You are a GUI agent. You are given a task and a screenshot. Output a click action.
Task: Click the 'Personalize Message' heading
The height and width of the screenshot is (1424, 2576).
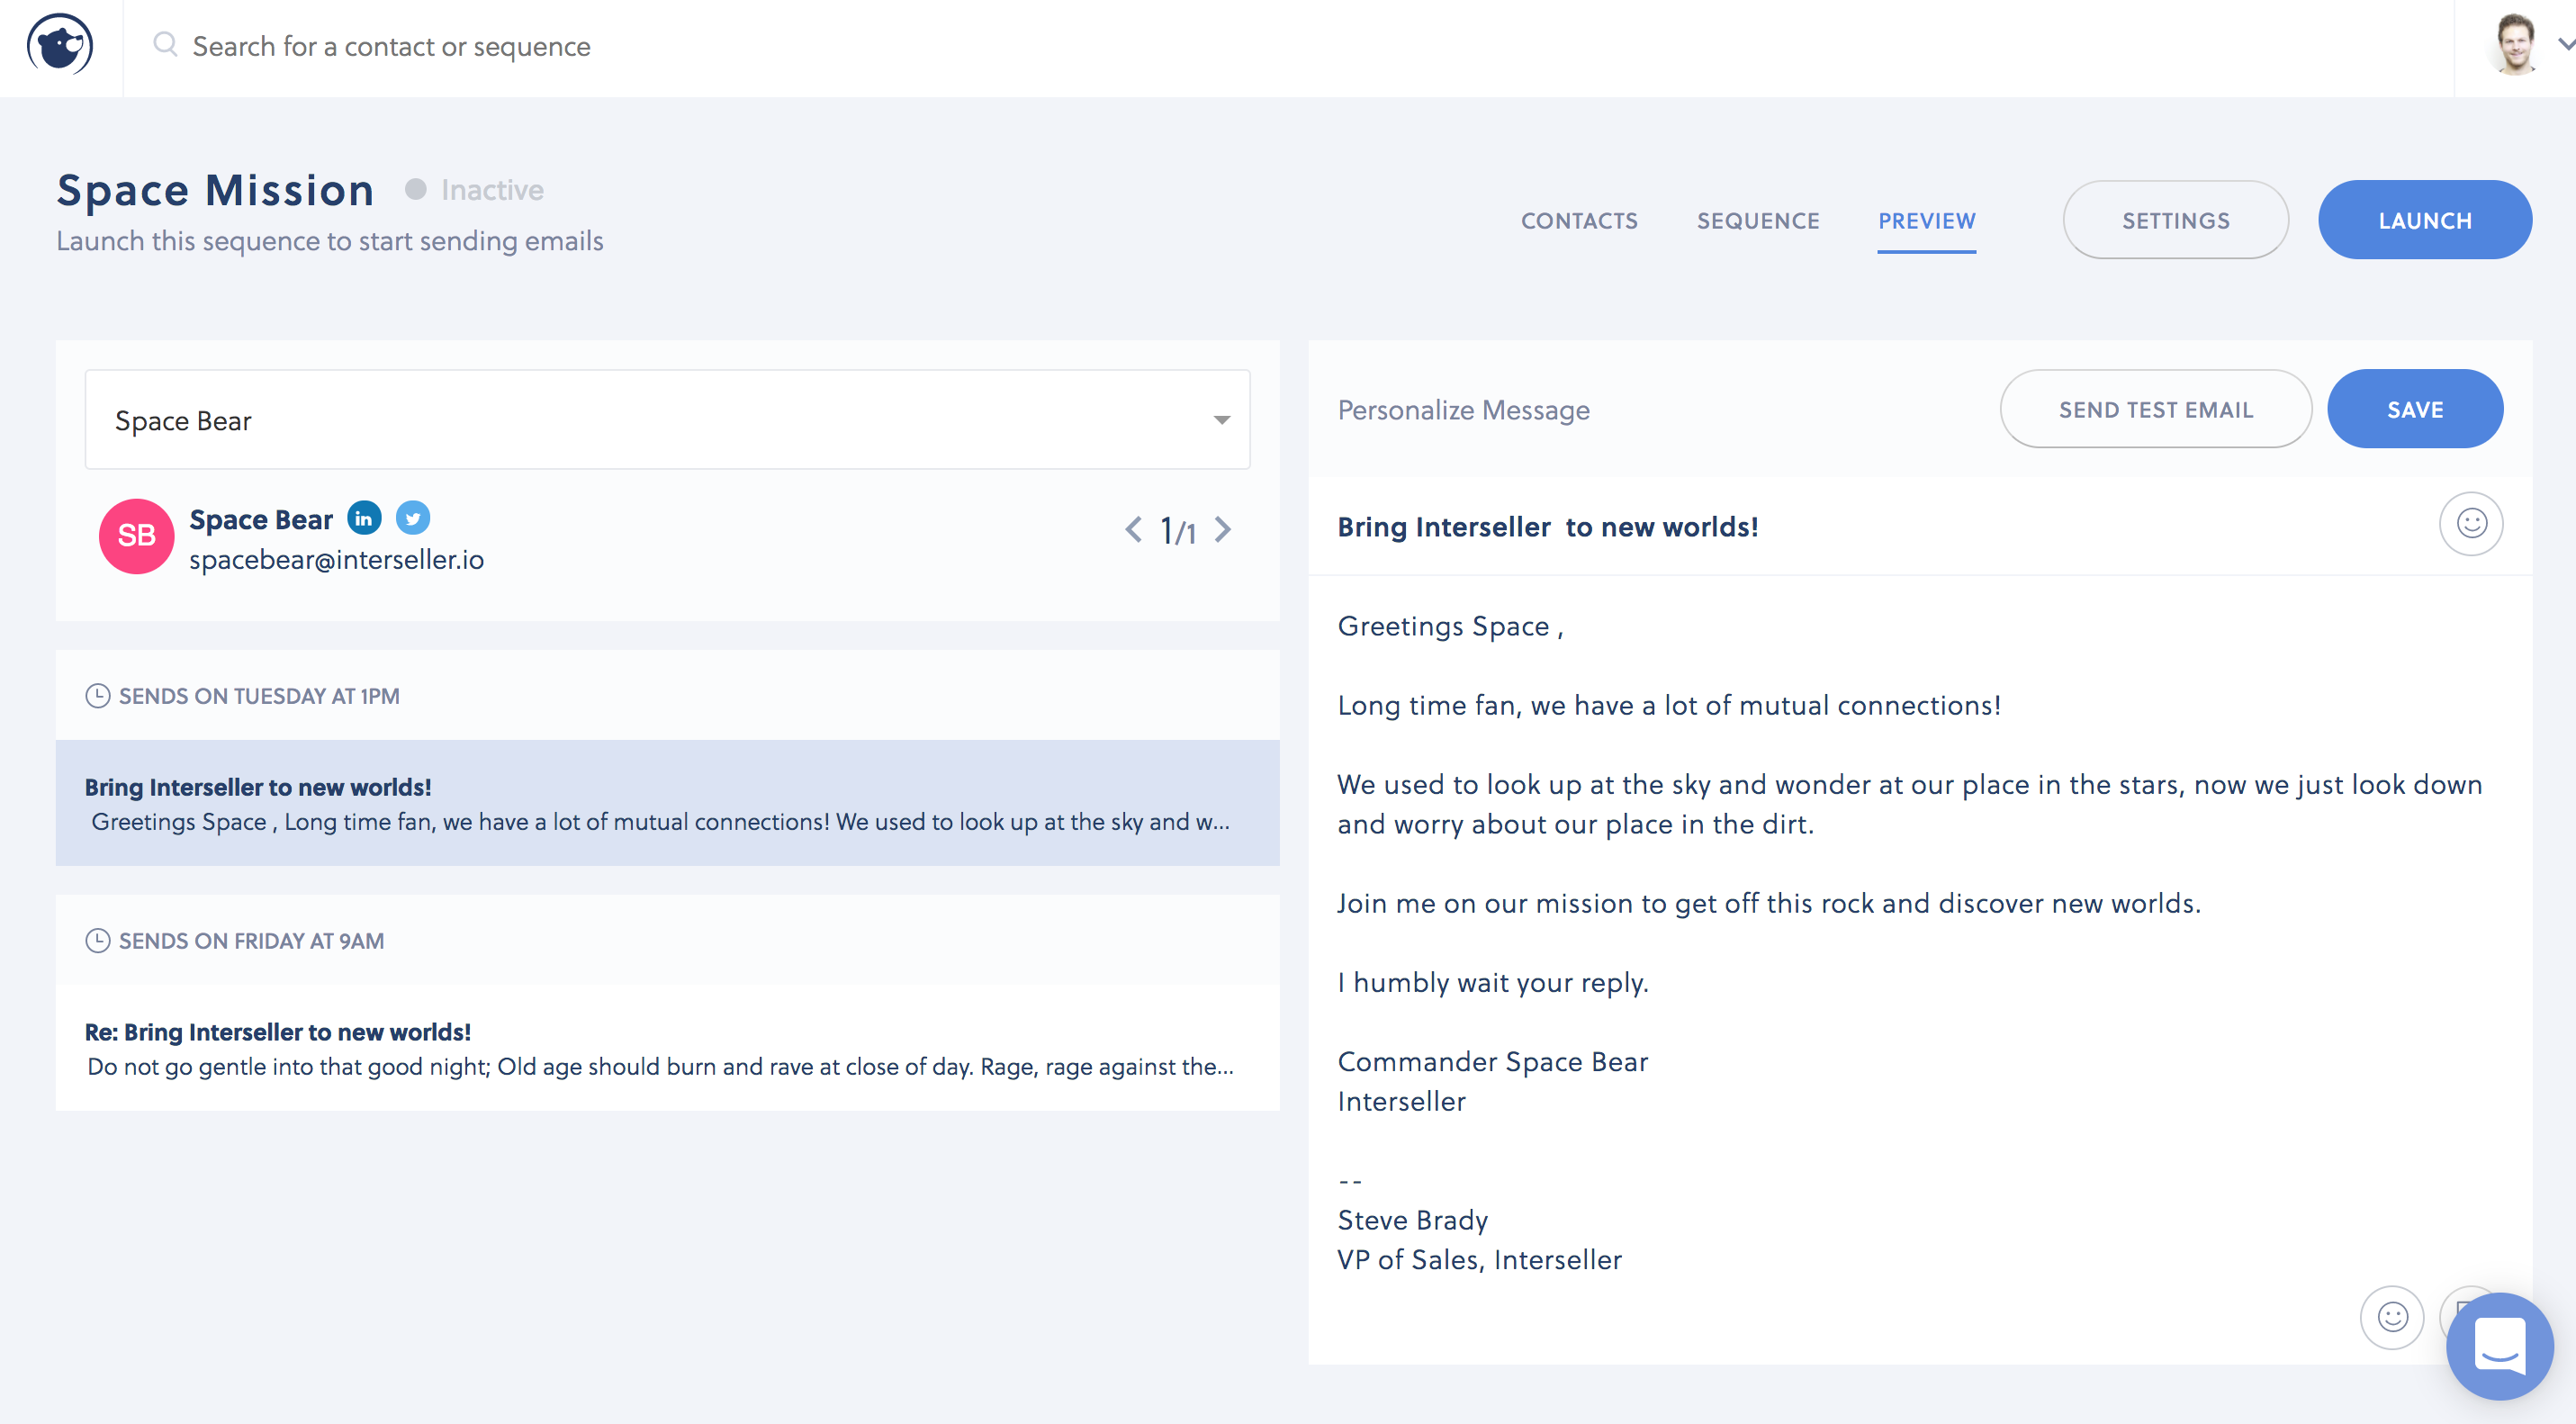pos(1463,410)
